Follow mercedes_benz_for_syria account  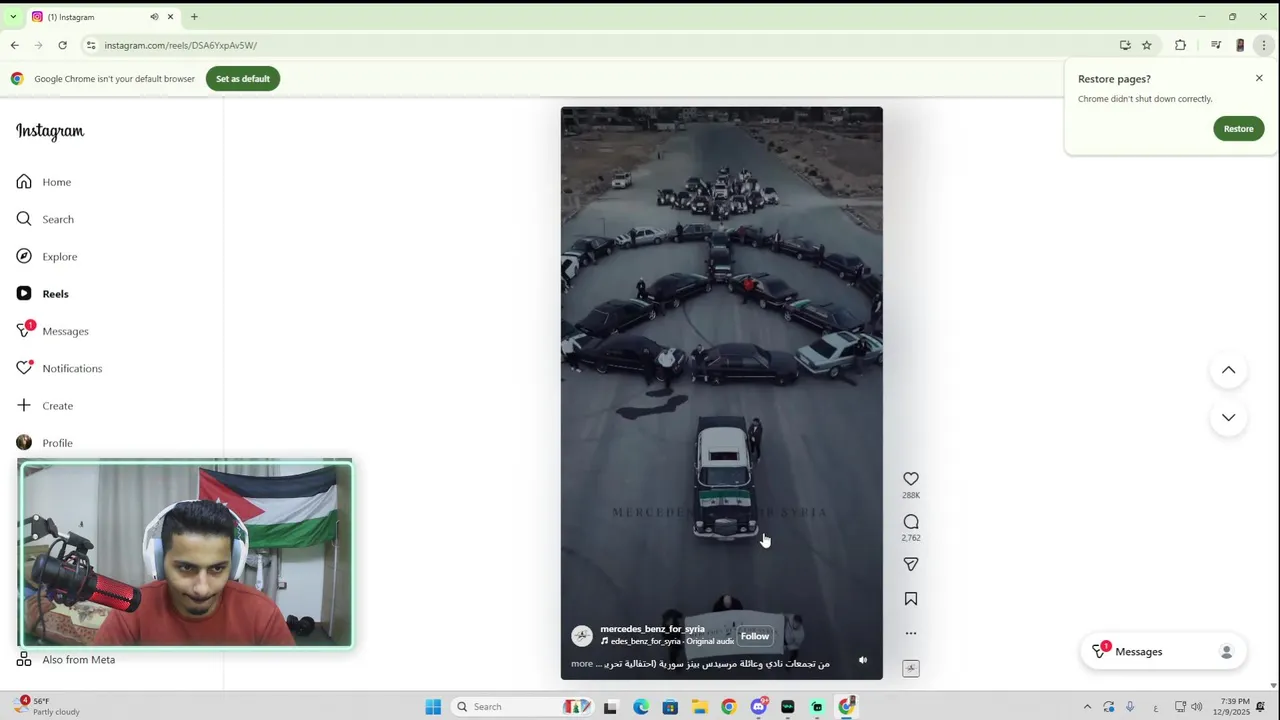[x=755, y=636]
